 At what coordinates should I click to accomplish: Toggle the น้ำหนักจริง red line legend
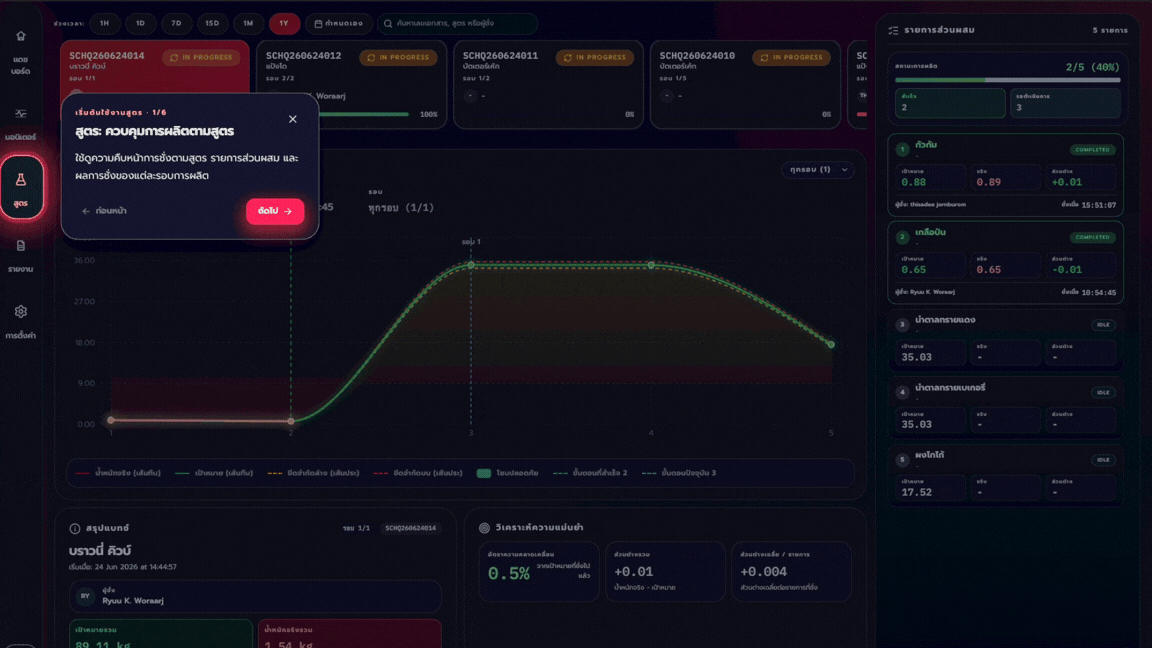[x=118, y=473]
